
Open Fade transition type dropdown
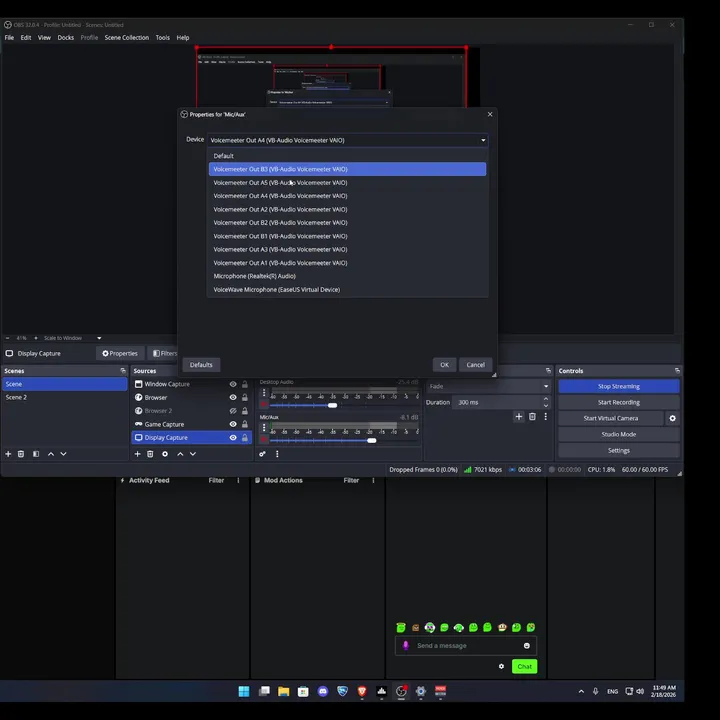point(488,386)
